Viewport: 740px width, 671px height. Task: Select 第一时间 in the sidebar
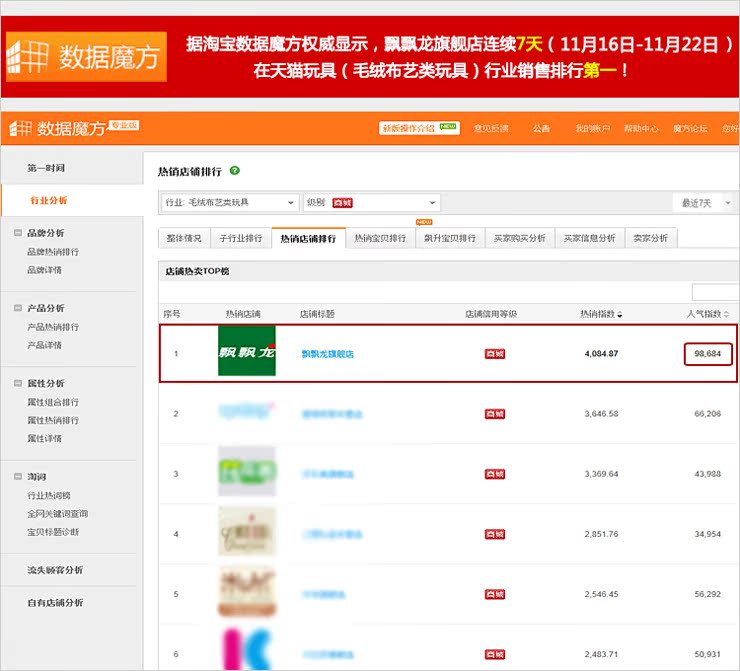(46, 168)
